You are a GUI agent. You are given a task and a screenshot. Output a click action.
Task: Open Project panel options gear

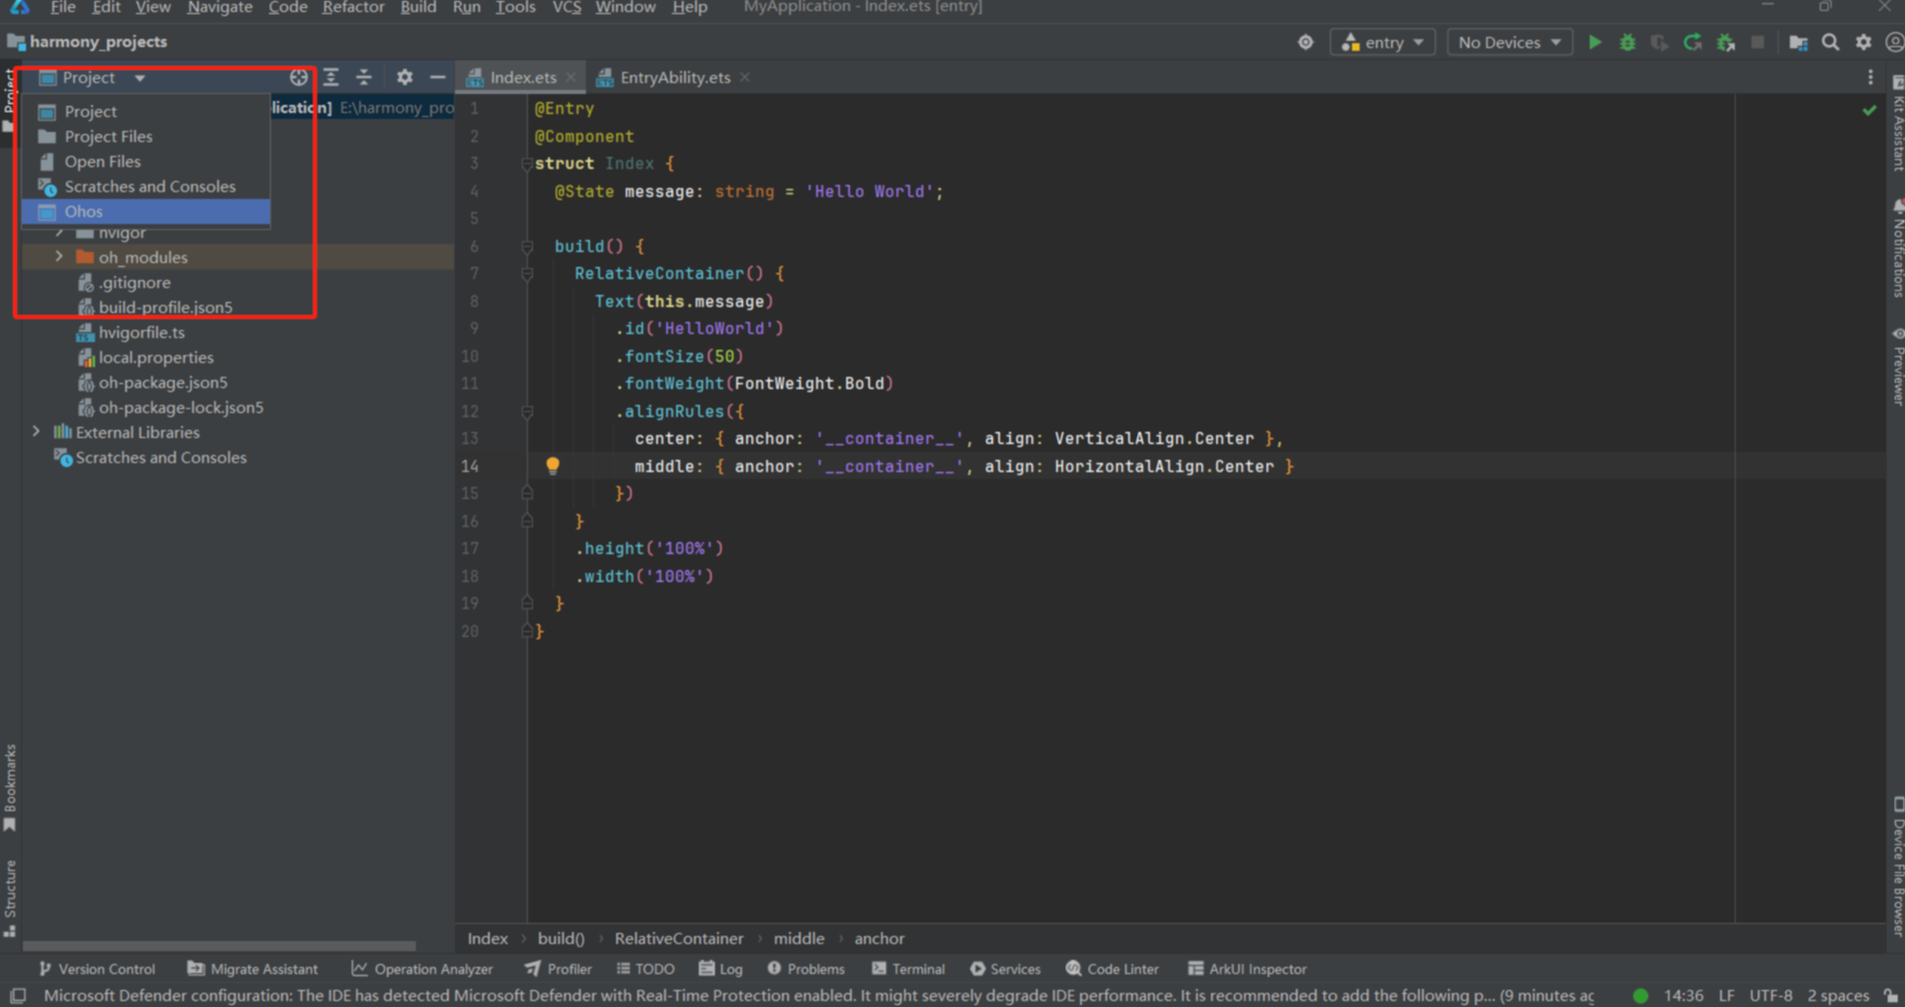(x=404, y=77)
